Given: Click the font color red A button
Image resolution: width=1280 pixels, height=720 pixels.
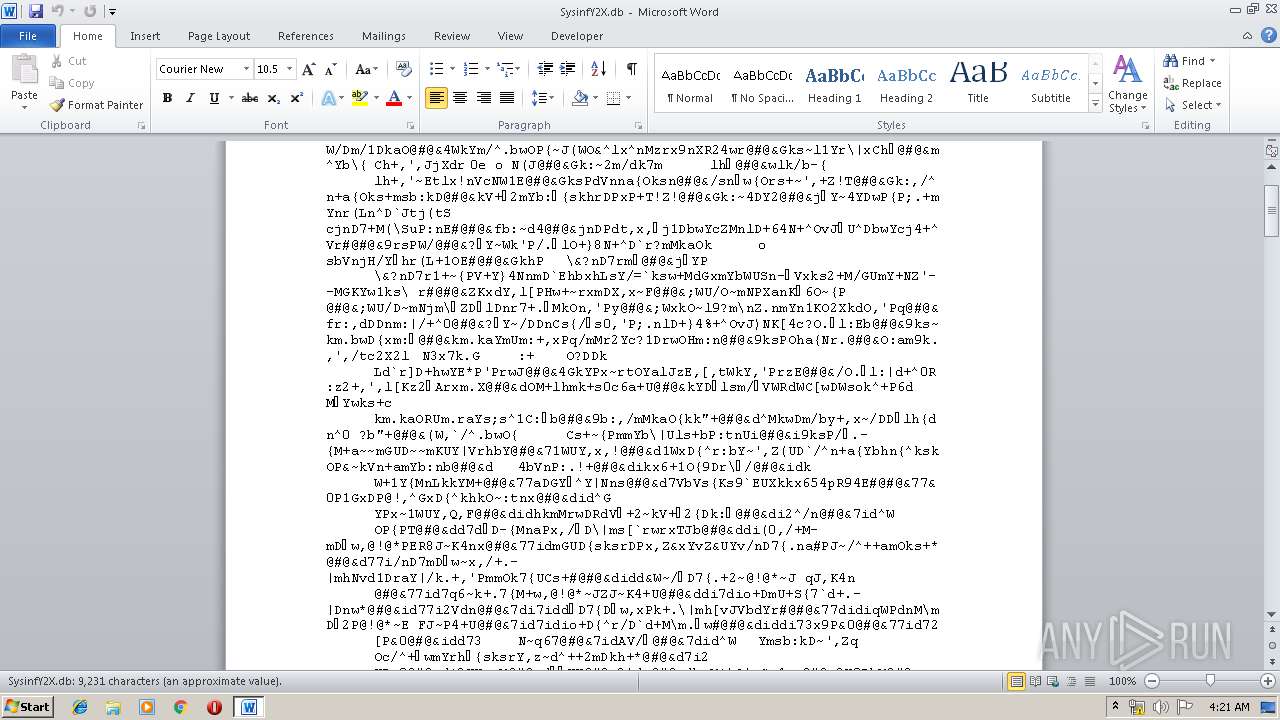Looking at the screenshot, I should [393, 98].
